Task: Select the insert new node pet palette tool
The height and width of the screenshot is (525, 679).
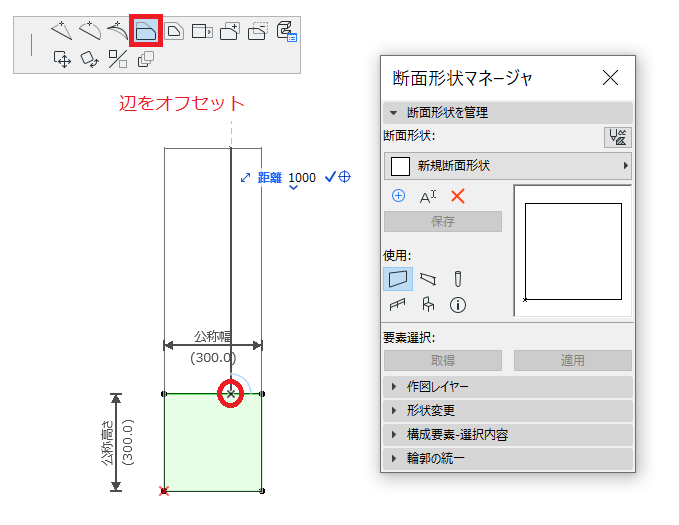Action: pos(61,31)
